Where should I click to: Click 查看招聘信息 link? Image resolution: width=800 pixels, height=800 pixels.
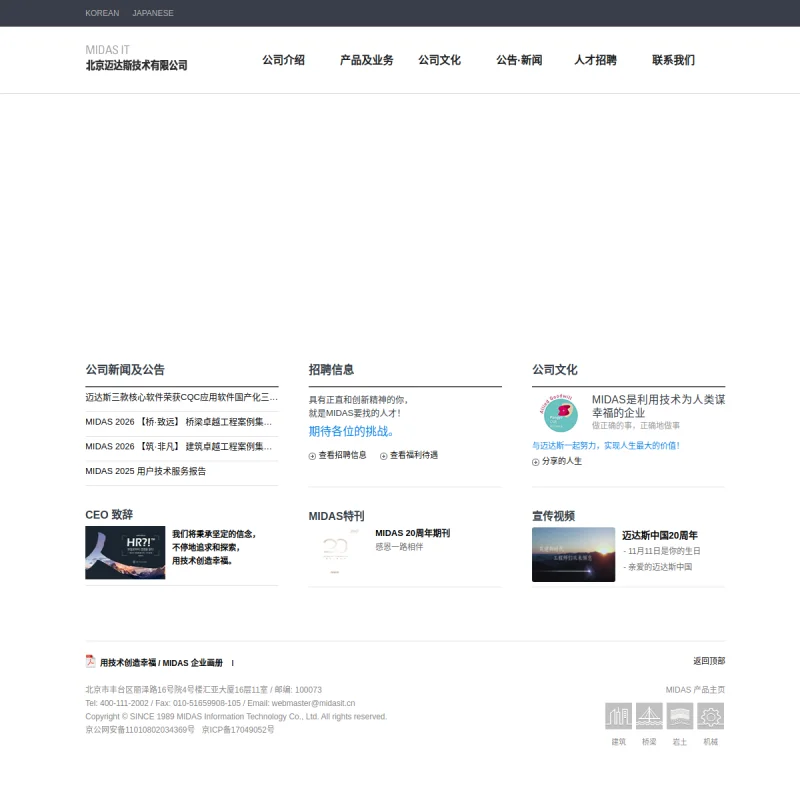click(342, 455)
